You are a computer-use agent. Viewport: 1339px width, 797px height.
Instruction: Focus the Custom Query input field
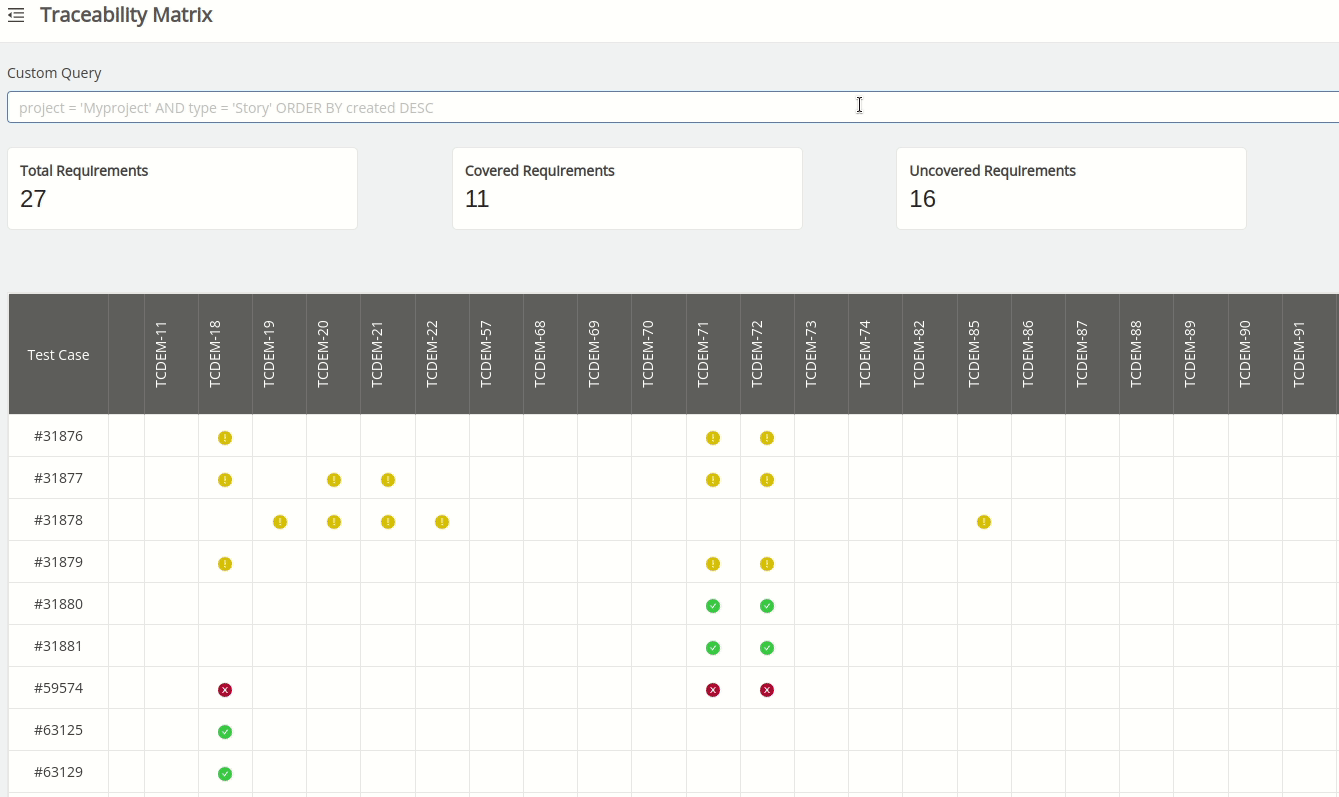pos(673,107)
